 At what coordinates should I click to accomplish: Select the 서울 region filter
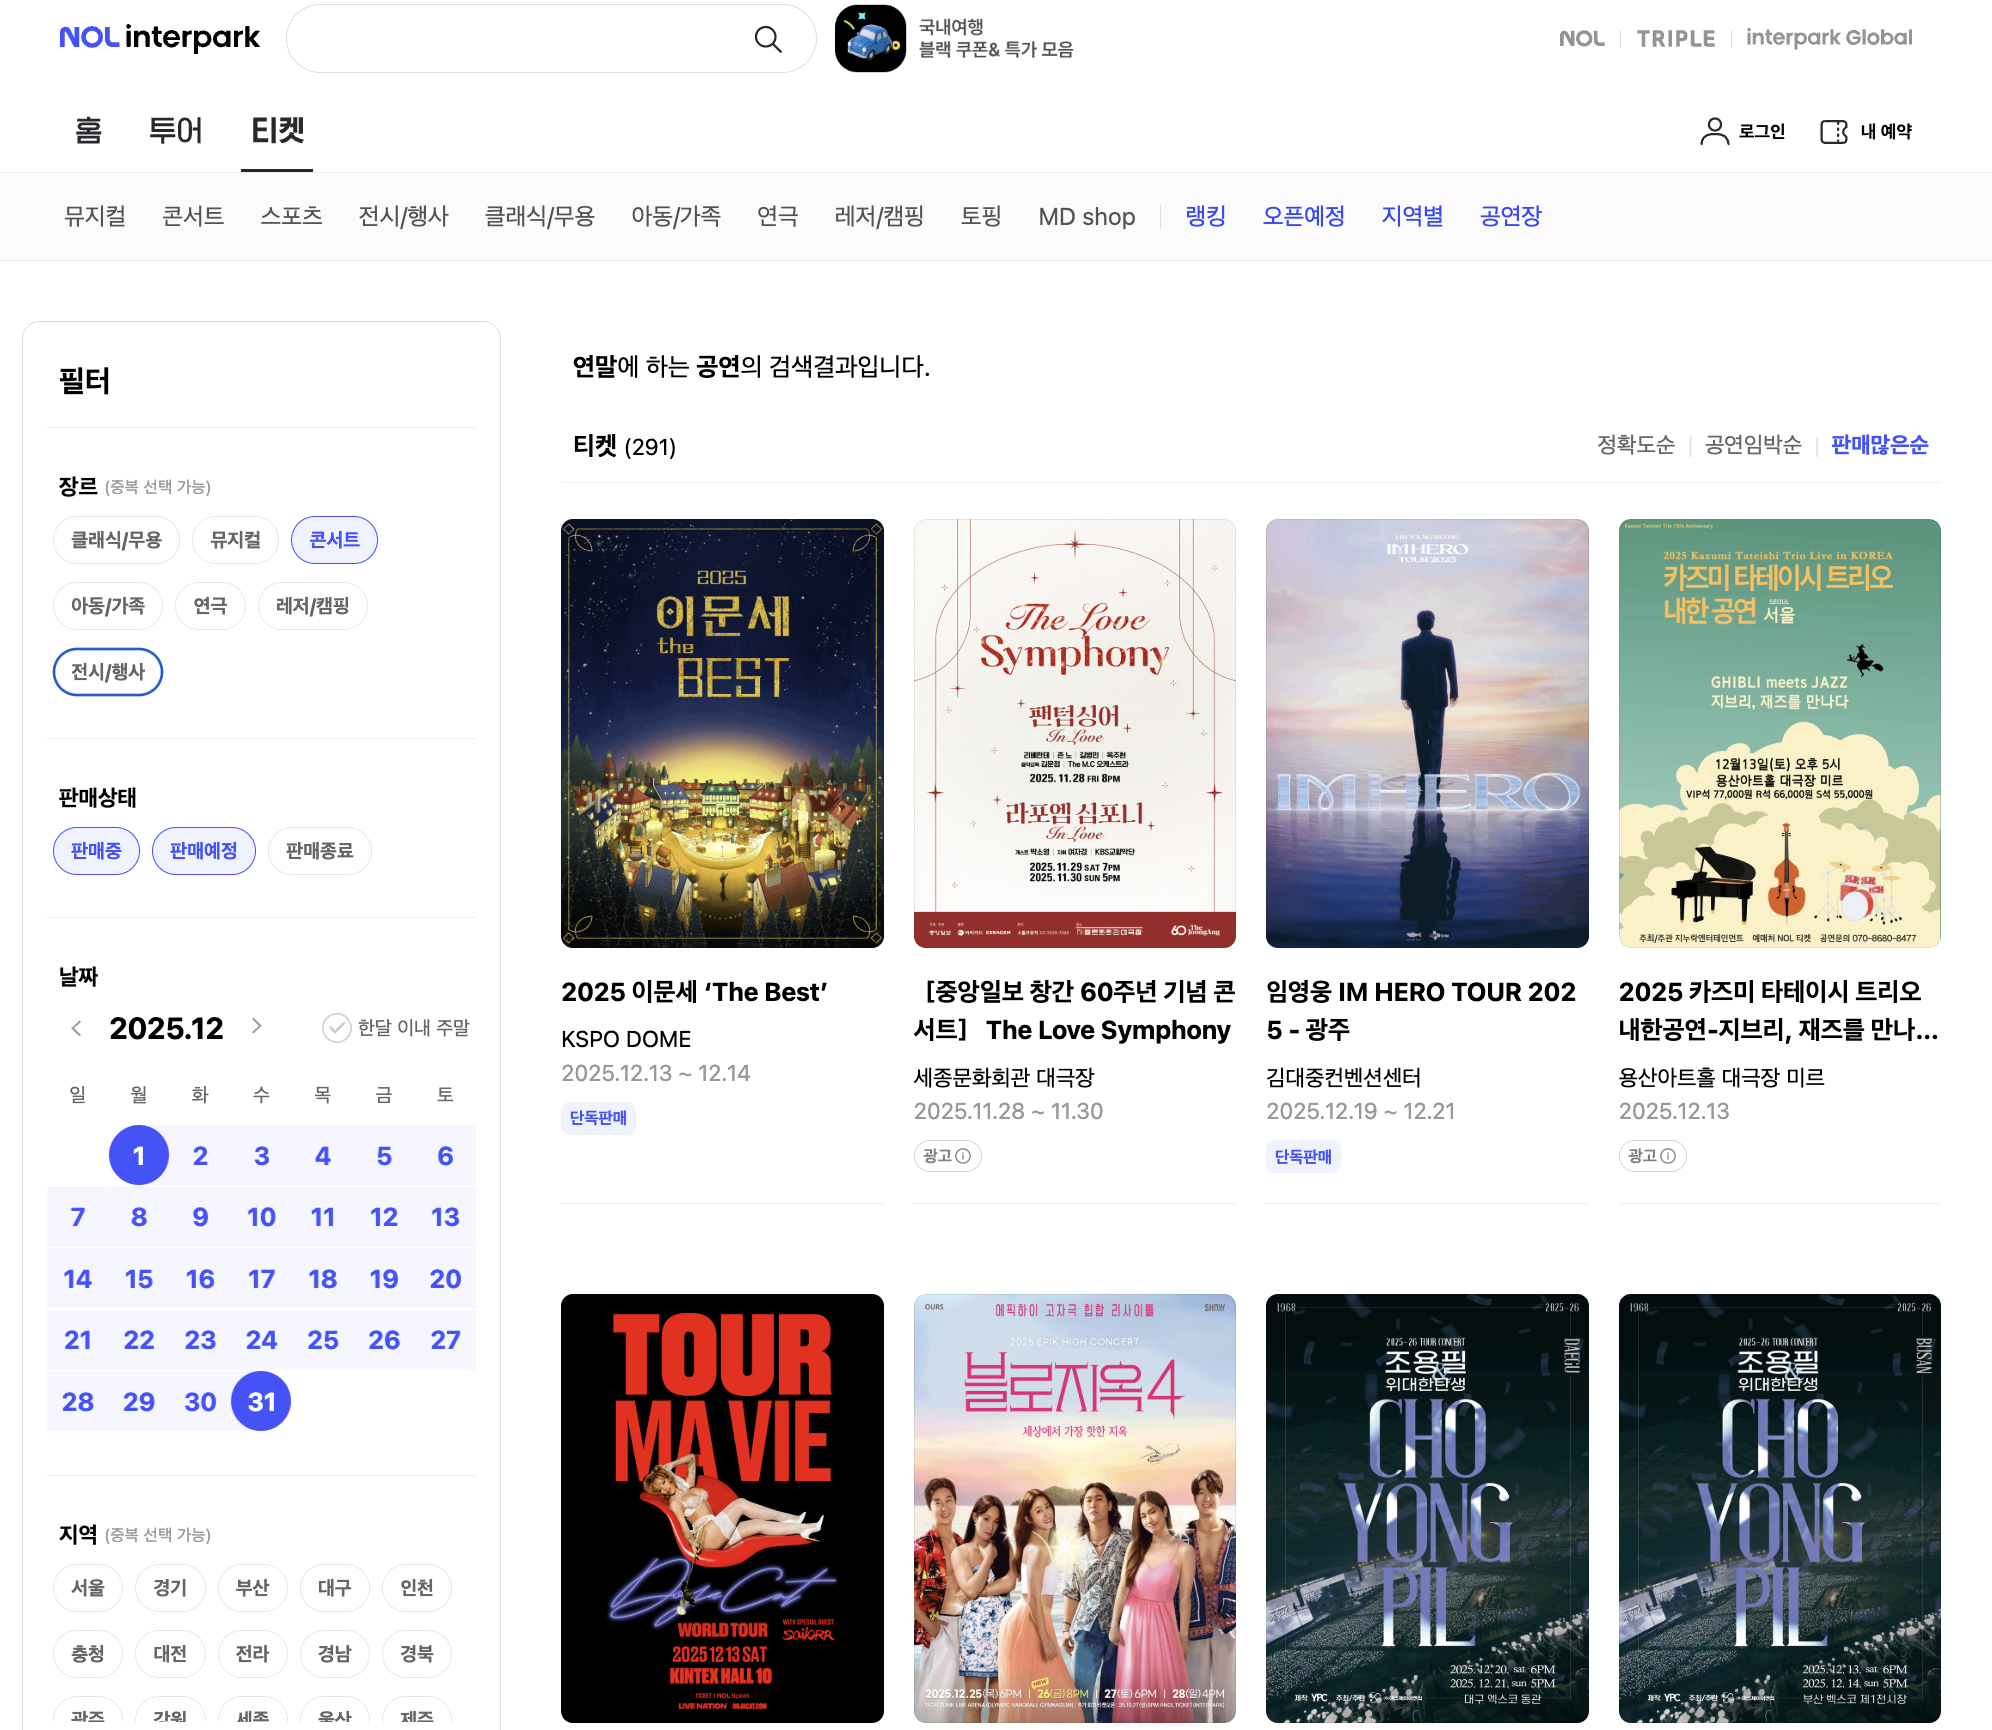pyautogui.click(x=88, y=1588)
